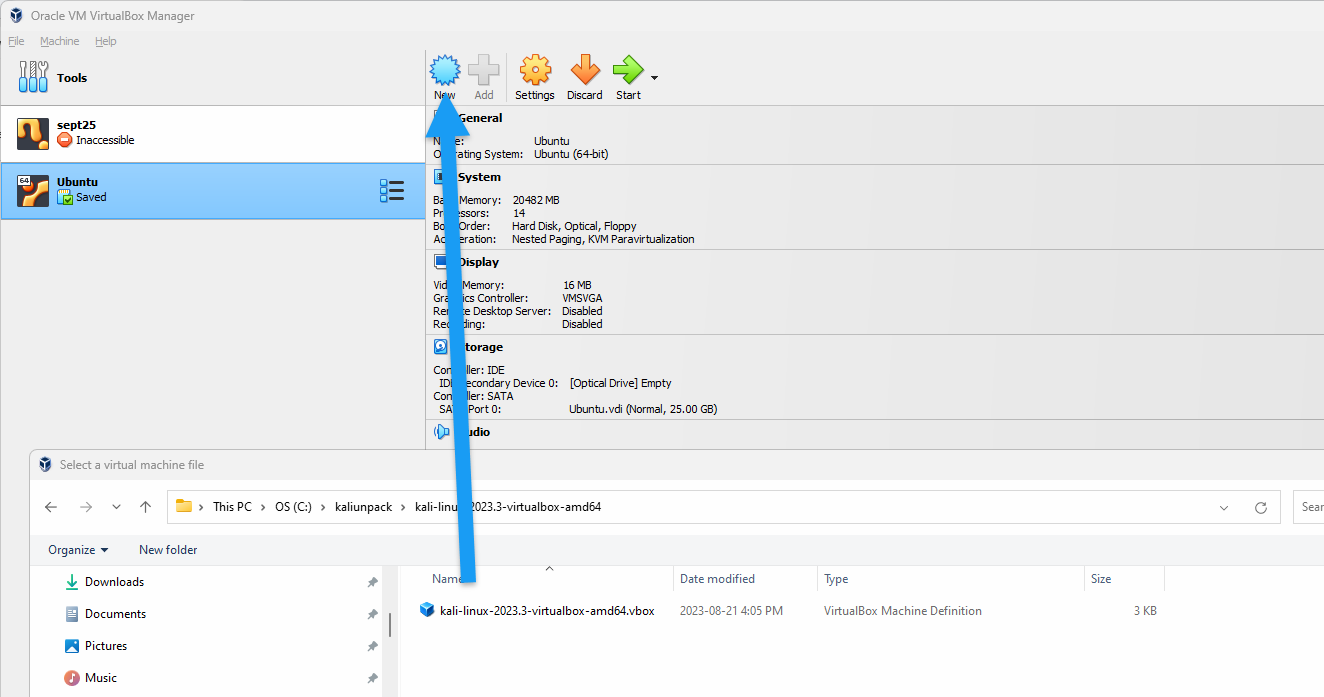Image resolution: width=1324 pixels, height=697 pixels.
Task: Open the Organize dropdown menu
Action: click(x=78, y=550)
